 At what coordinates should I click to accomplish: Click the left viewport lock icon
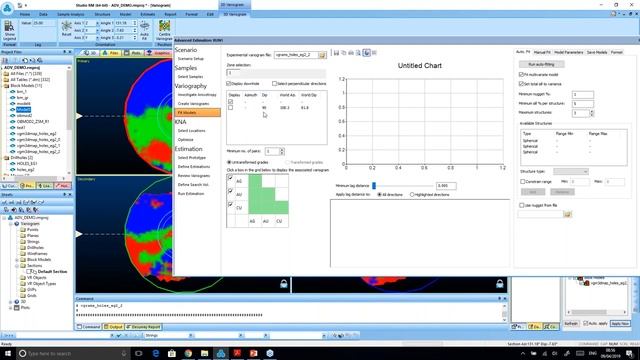(x=284, y=284)
